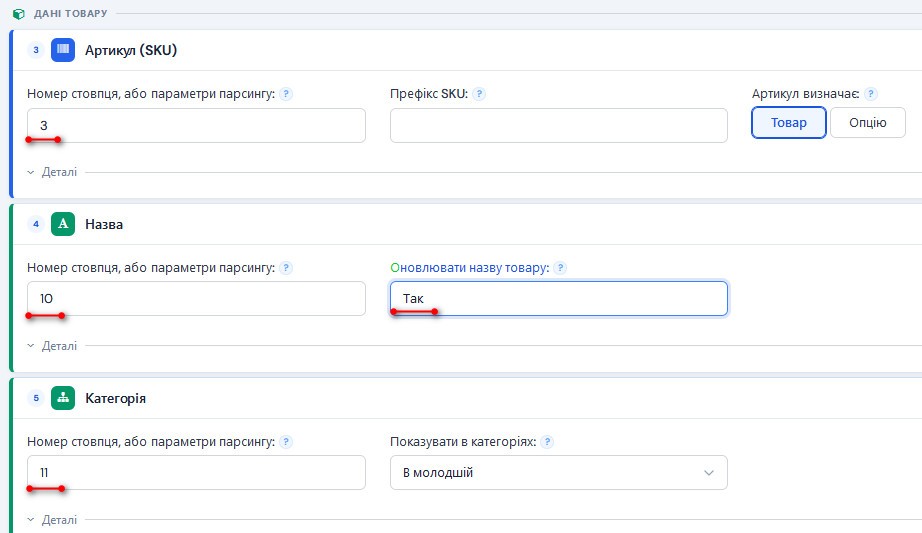Open help for Показувати в категоріях

click(547, 442)
